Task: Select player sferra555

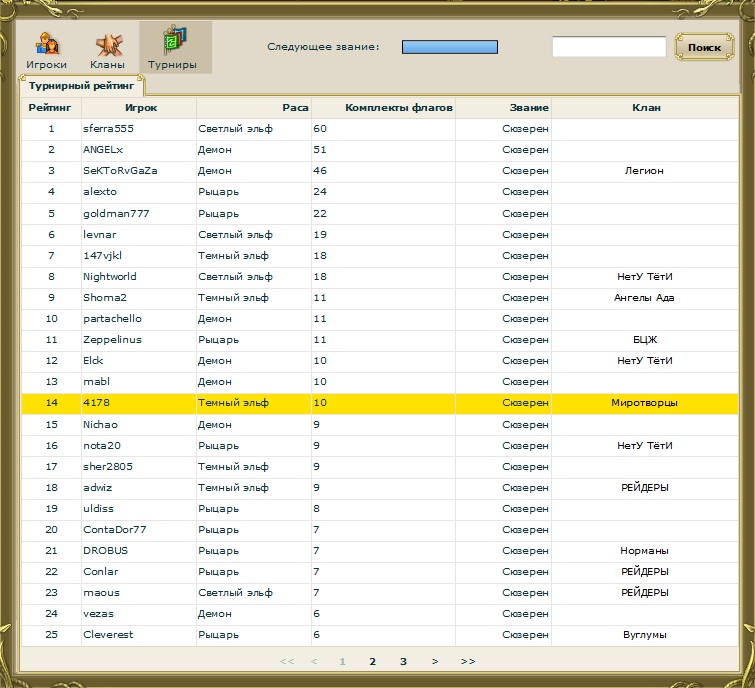Action: coord(108,129)
